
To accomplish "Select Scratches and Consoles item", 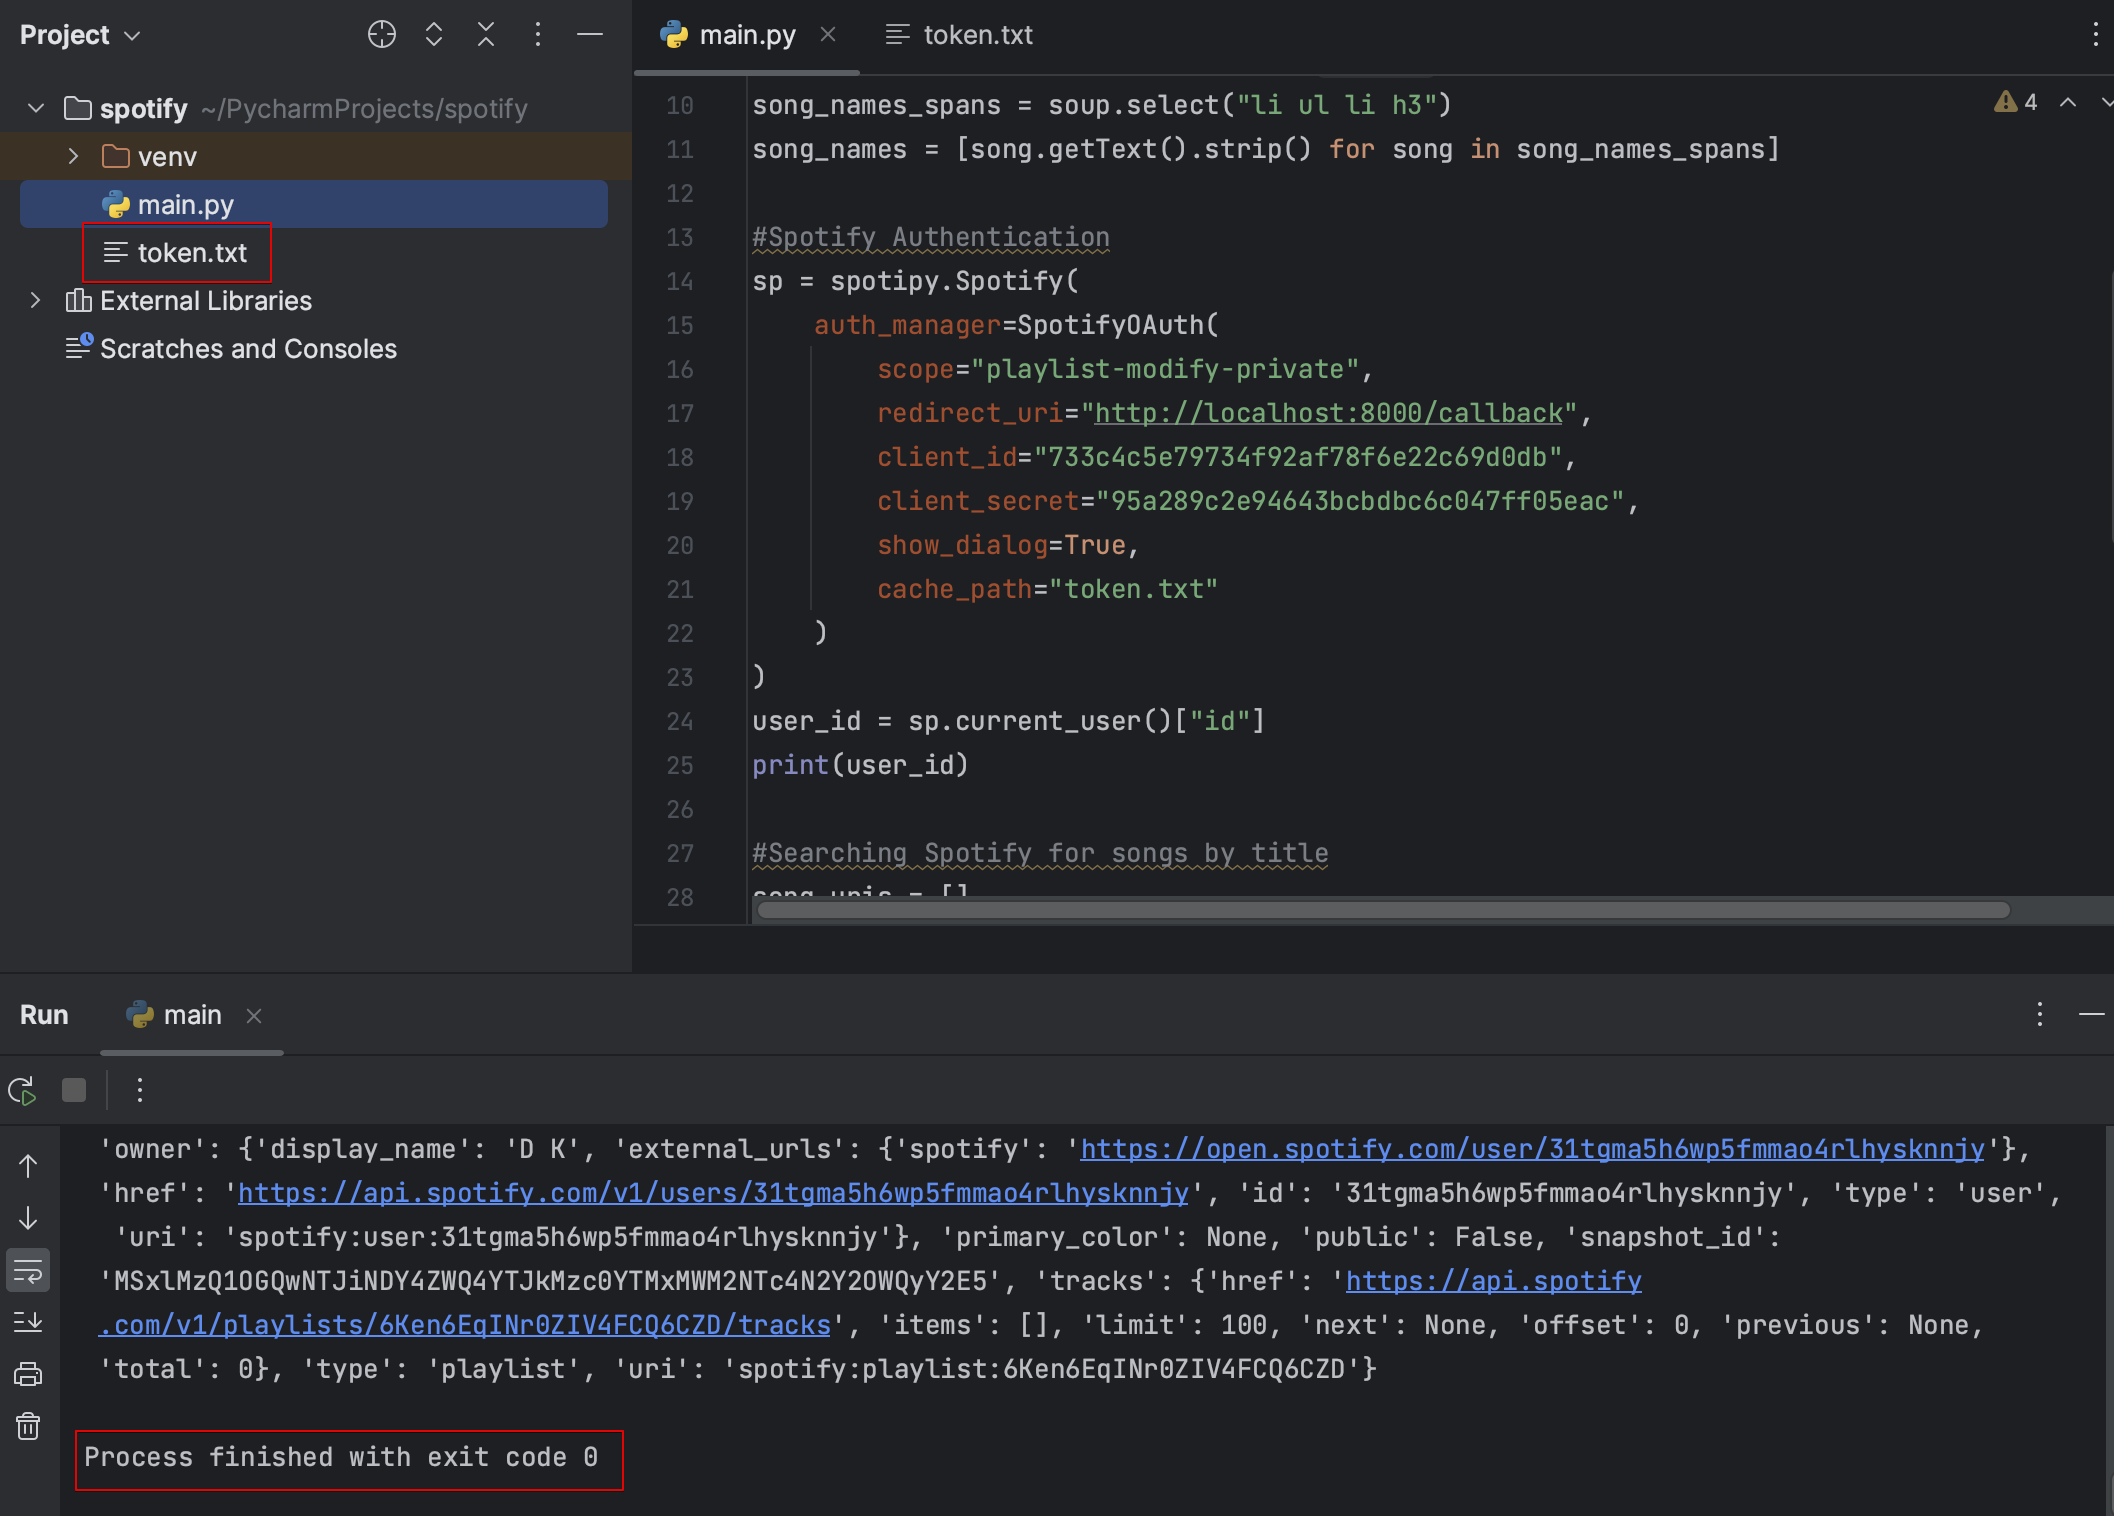I will tap(231, 348).
